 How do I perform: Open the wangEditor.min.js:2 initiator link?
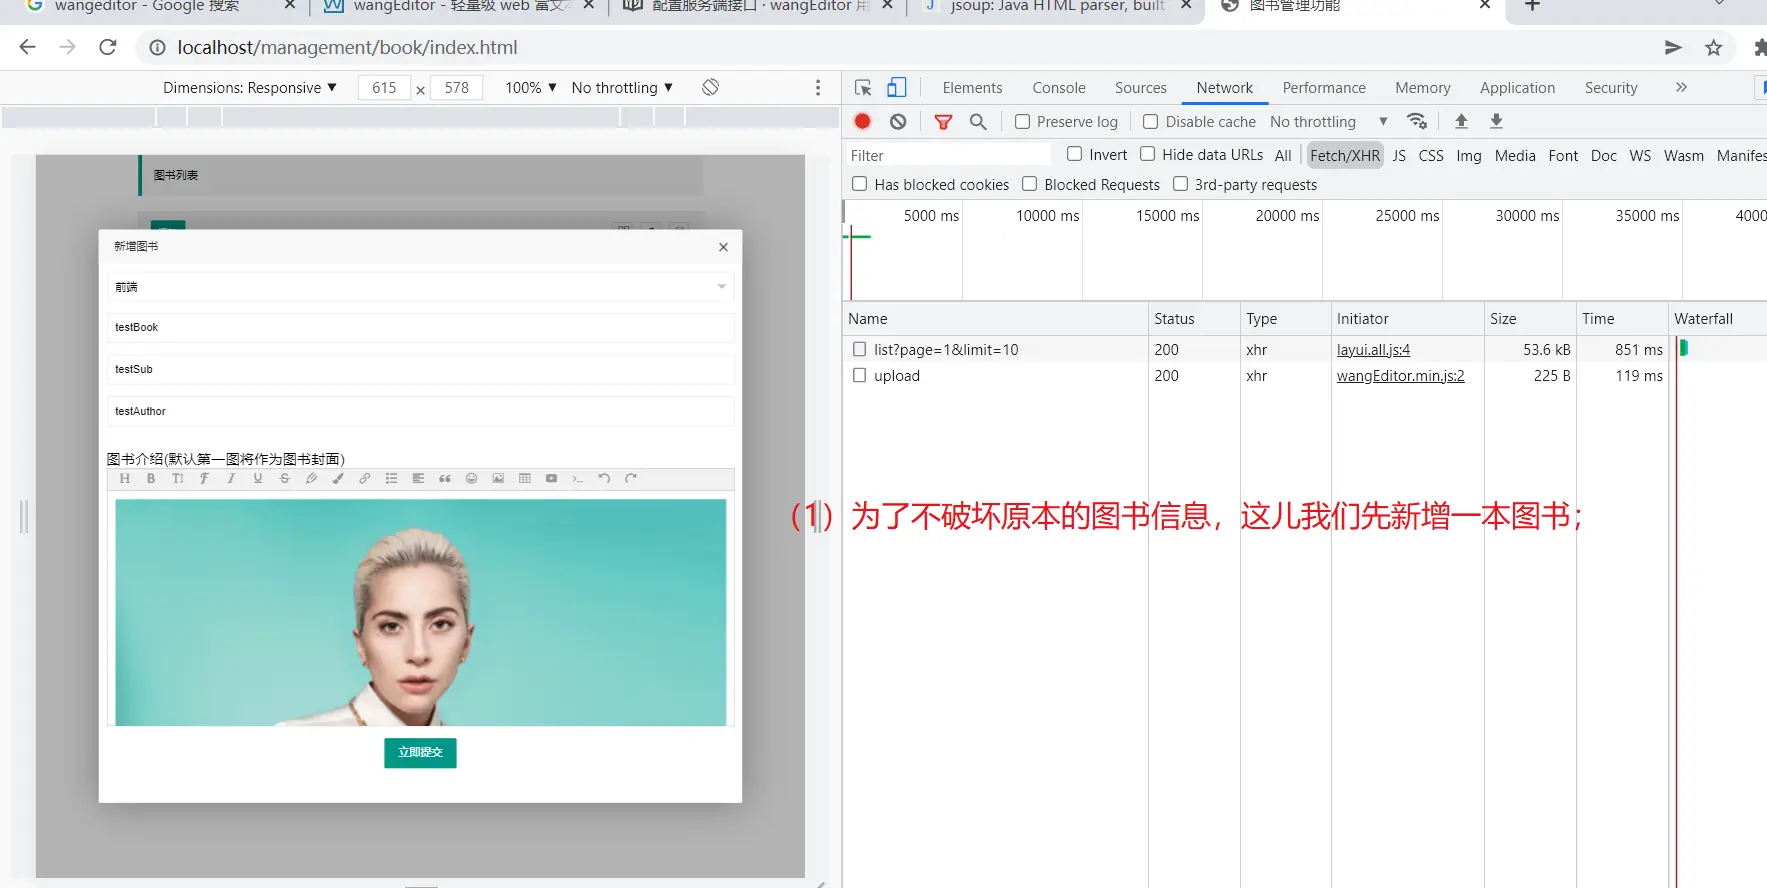point(1400,376)
